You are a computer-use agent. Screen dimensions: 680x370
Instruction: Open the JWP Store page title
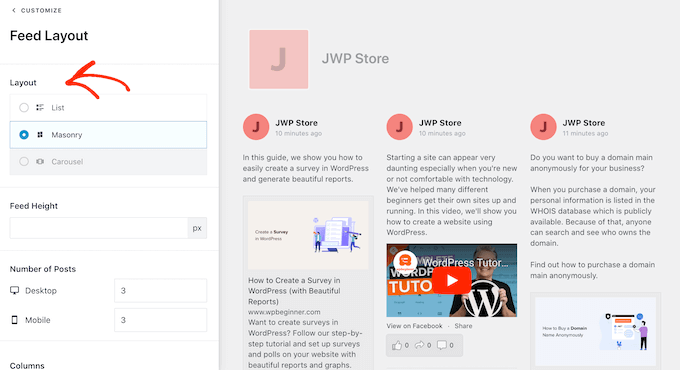point(355,59)
